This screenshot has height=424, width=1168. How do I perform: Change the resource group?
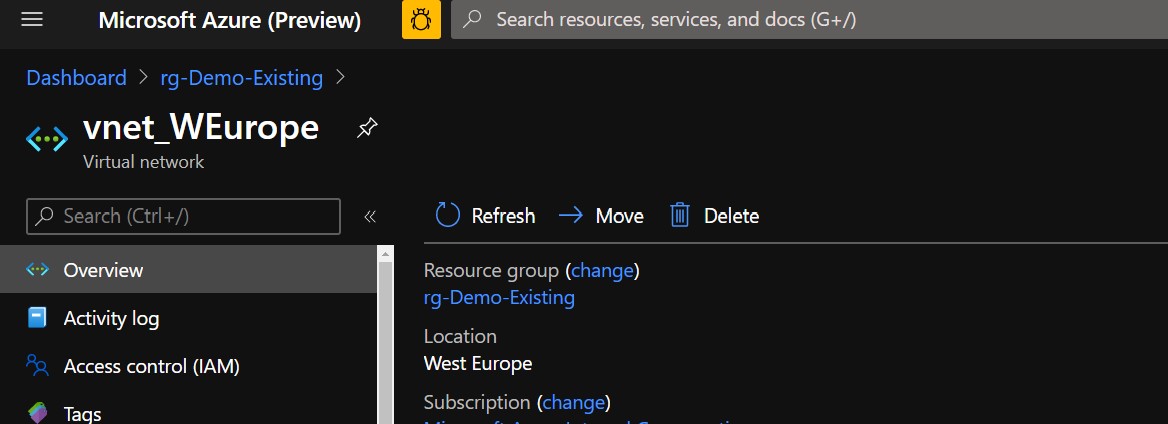[602, 270]
